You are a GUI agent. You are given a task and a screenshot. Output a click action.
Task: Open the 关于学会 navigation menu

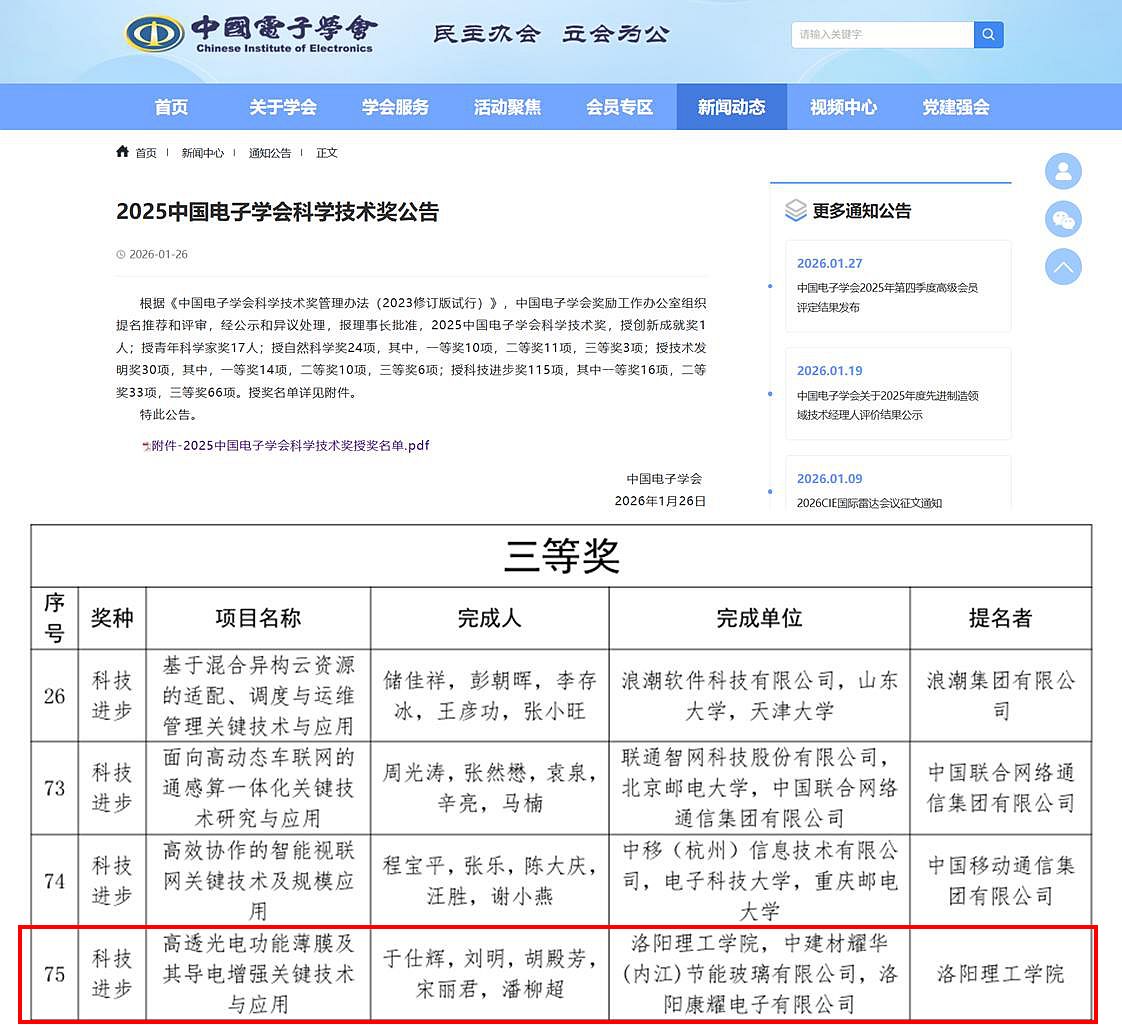[x=283, y=108]
